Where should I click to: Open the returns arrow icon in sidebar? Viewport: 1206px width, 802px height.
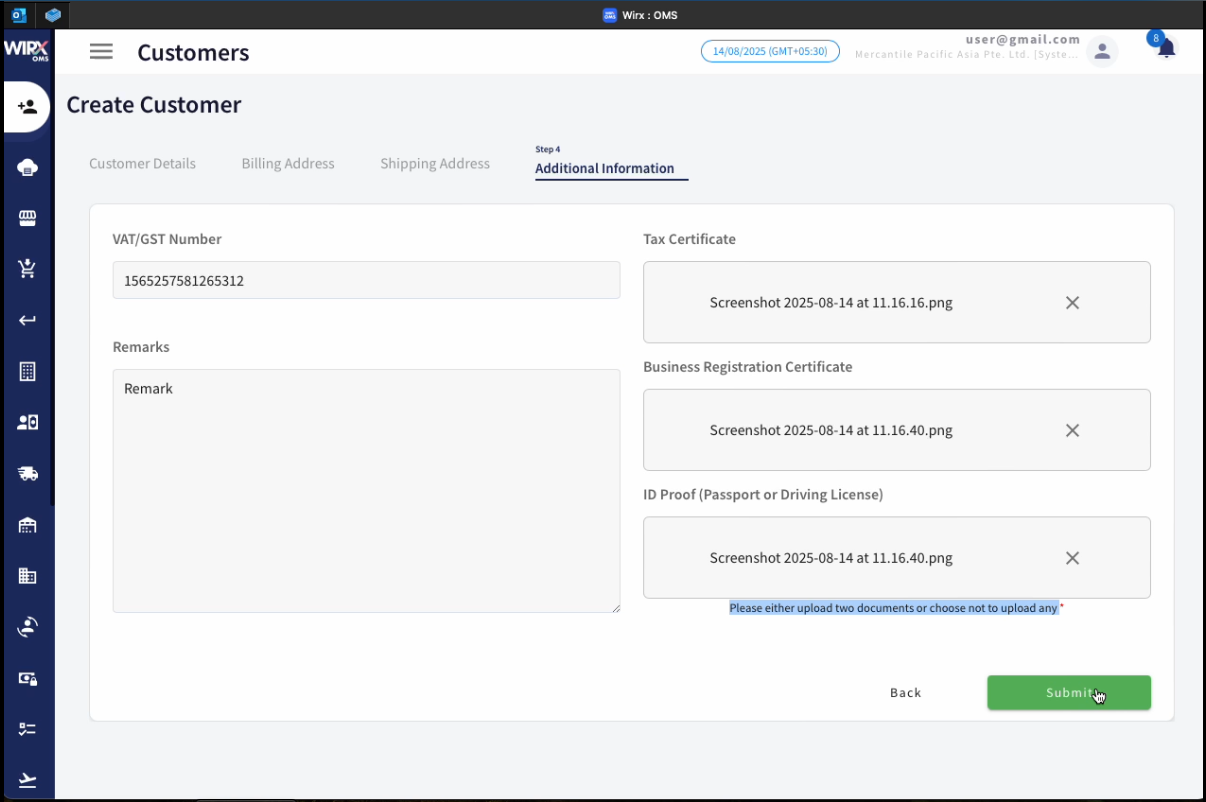point(27,320)
